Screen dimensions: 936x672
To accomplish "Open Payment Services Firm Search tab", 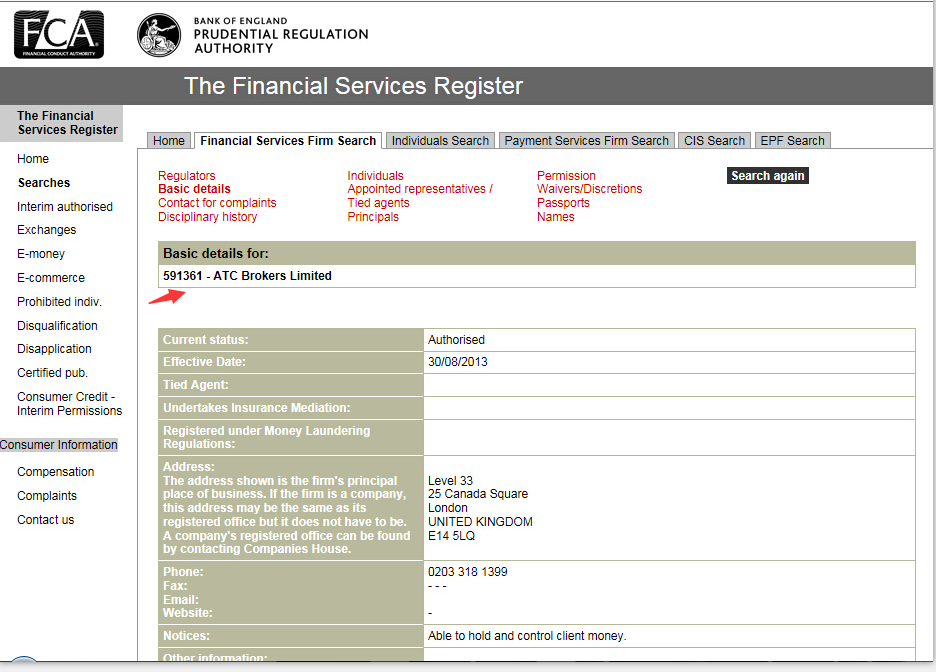I will [x=587, y=141].
